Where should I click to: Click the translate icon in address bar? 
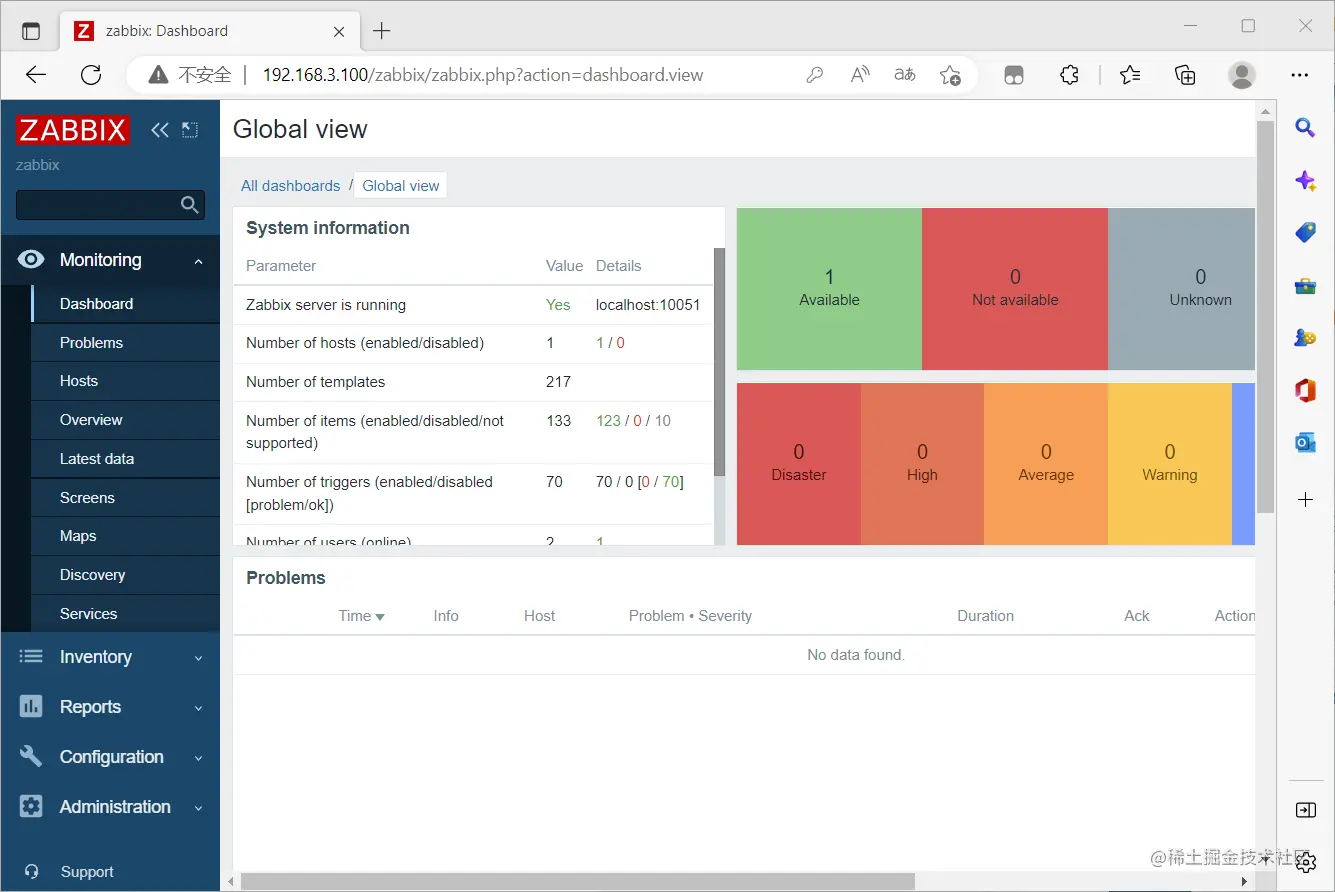pos(905,75)
